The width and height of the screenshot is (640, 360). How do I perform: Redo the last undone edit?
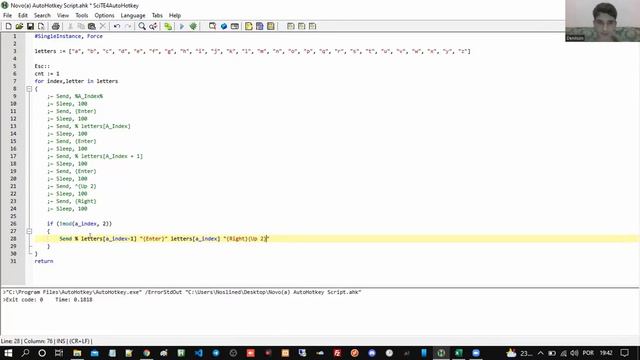pyautogui.click(x=128, y=27)
